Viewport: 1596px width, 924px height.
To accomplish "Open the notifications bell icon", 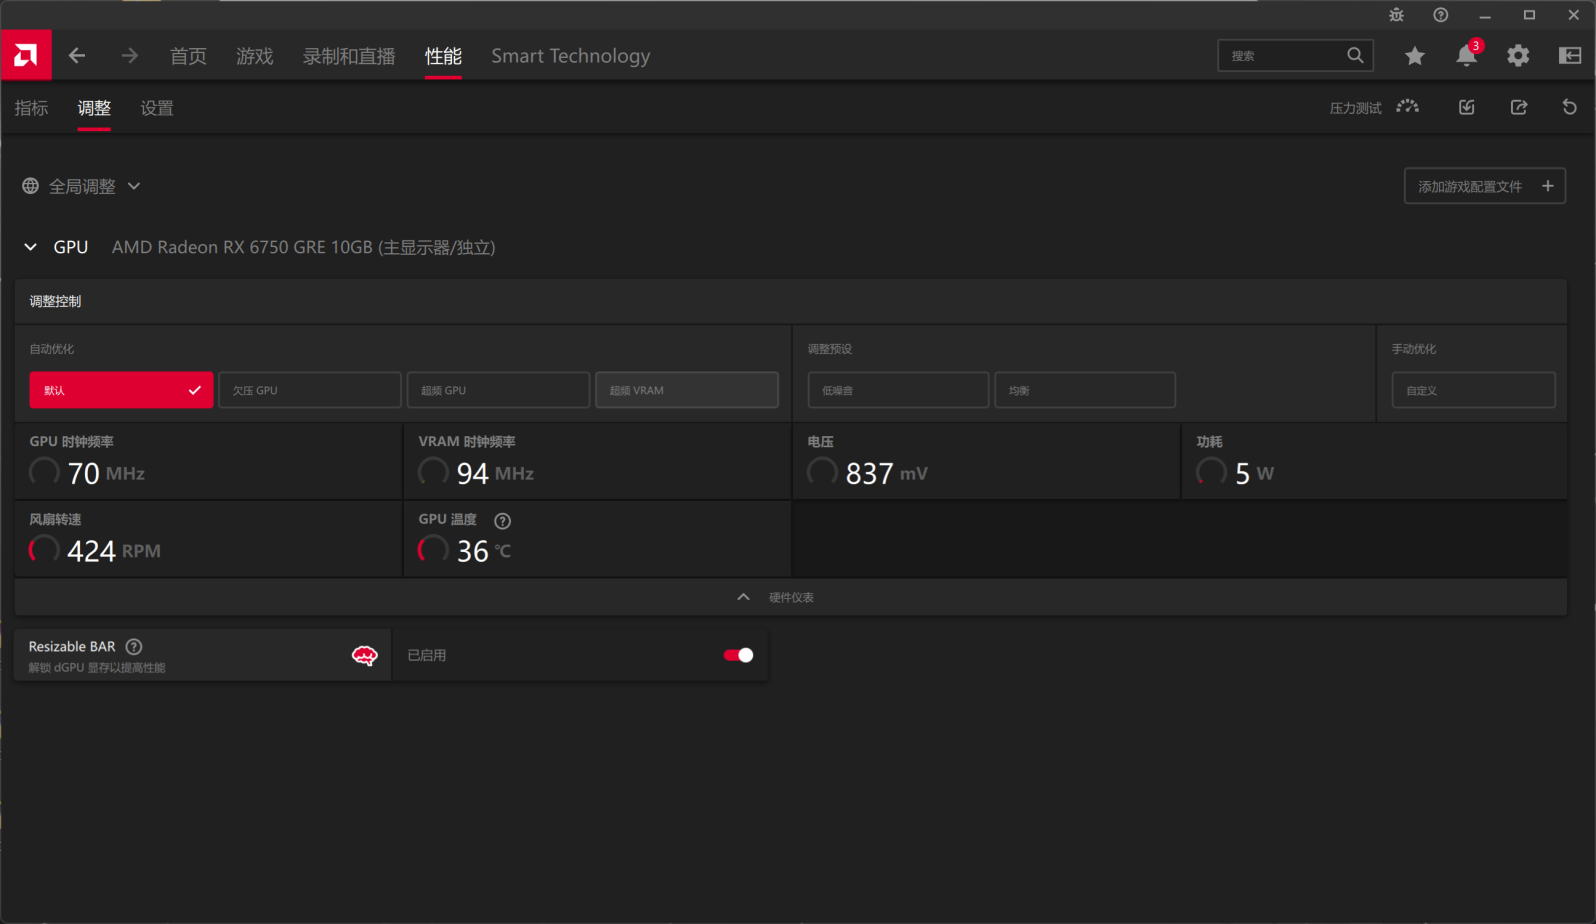I will coord(1466,56).
